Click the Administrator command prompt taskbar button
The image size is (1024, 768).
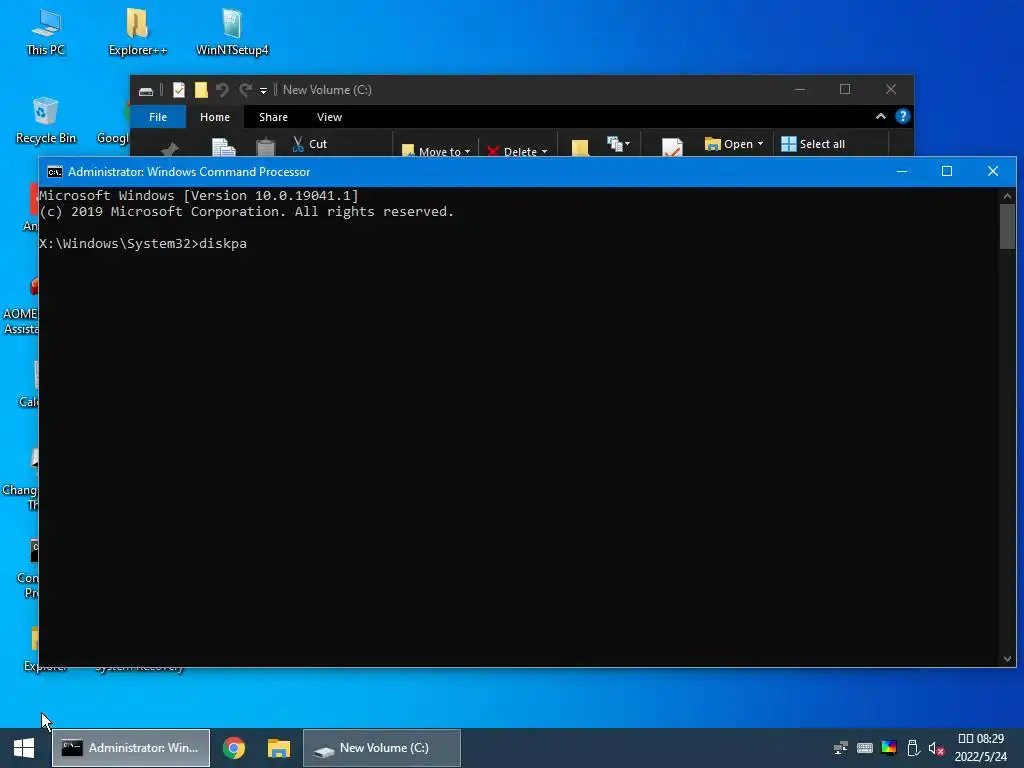pos(131,748)
